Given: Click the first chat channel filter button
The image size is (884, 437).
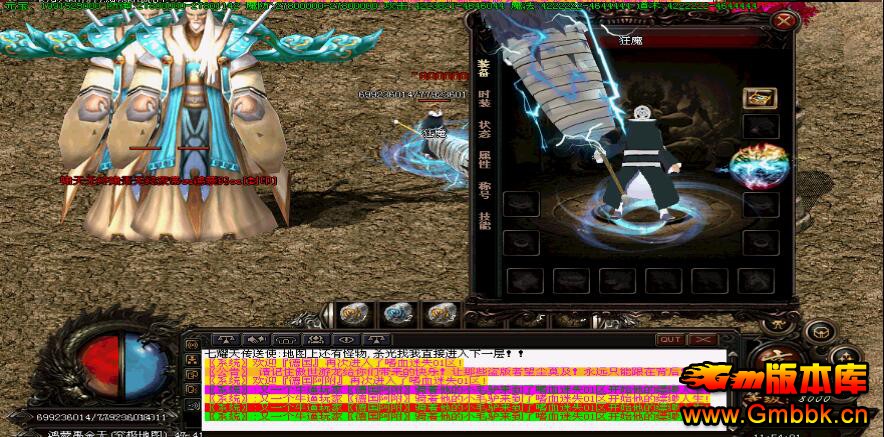Looking at the screenshot, I should point(228,339).
